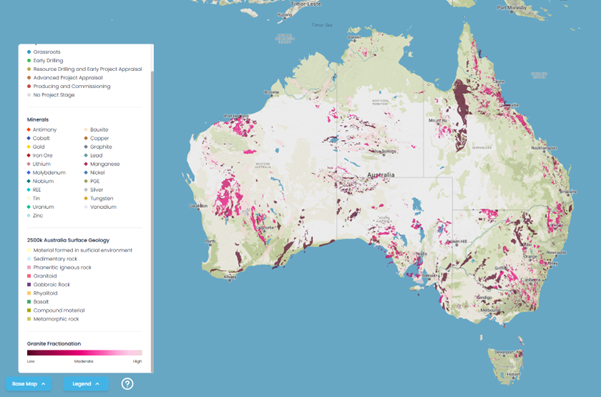Click Resource Drilling and Early Project Appraisal dot
The width and height of the screenshot is (601, 397).
(29, 69)
